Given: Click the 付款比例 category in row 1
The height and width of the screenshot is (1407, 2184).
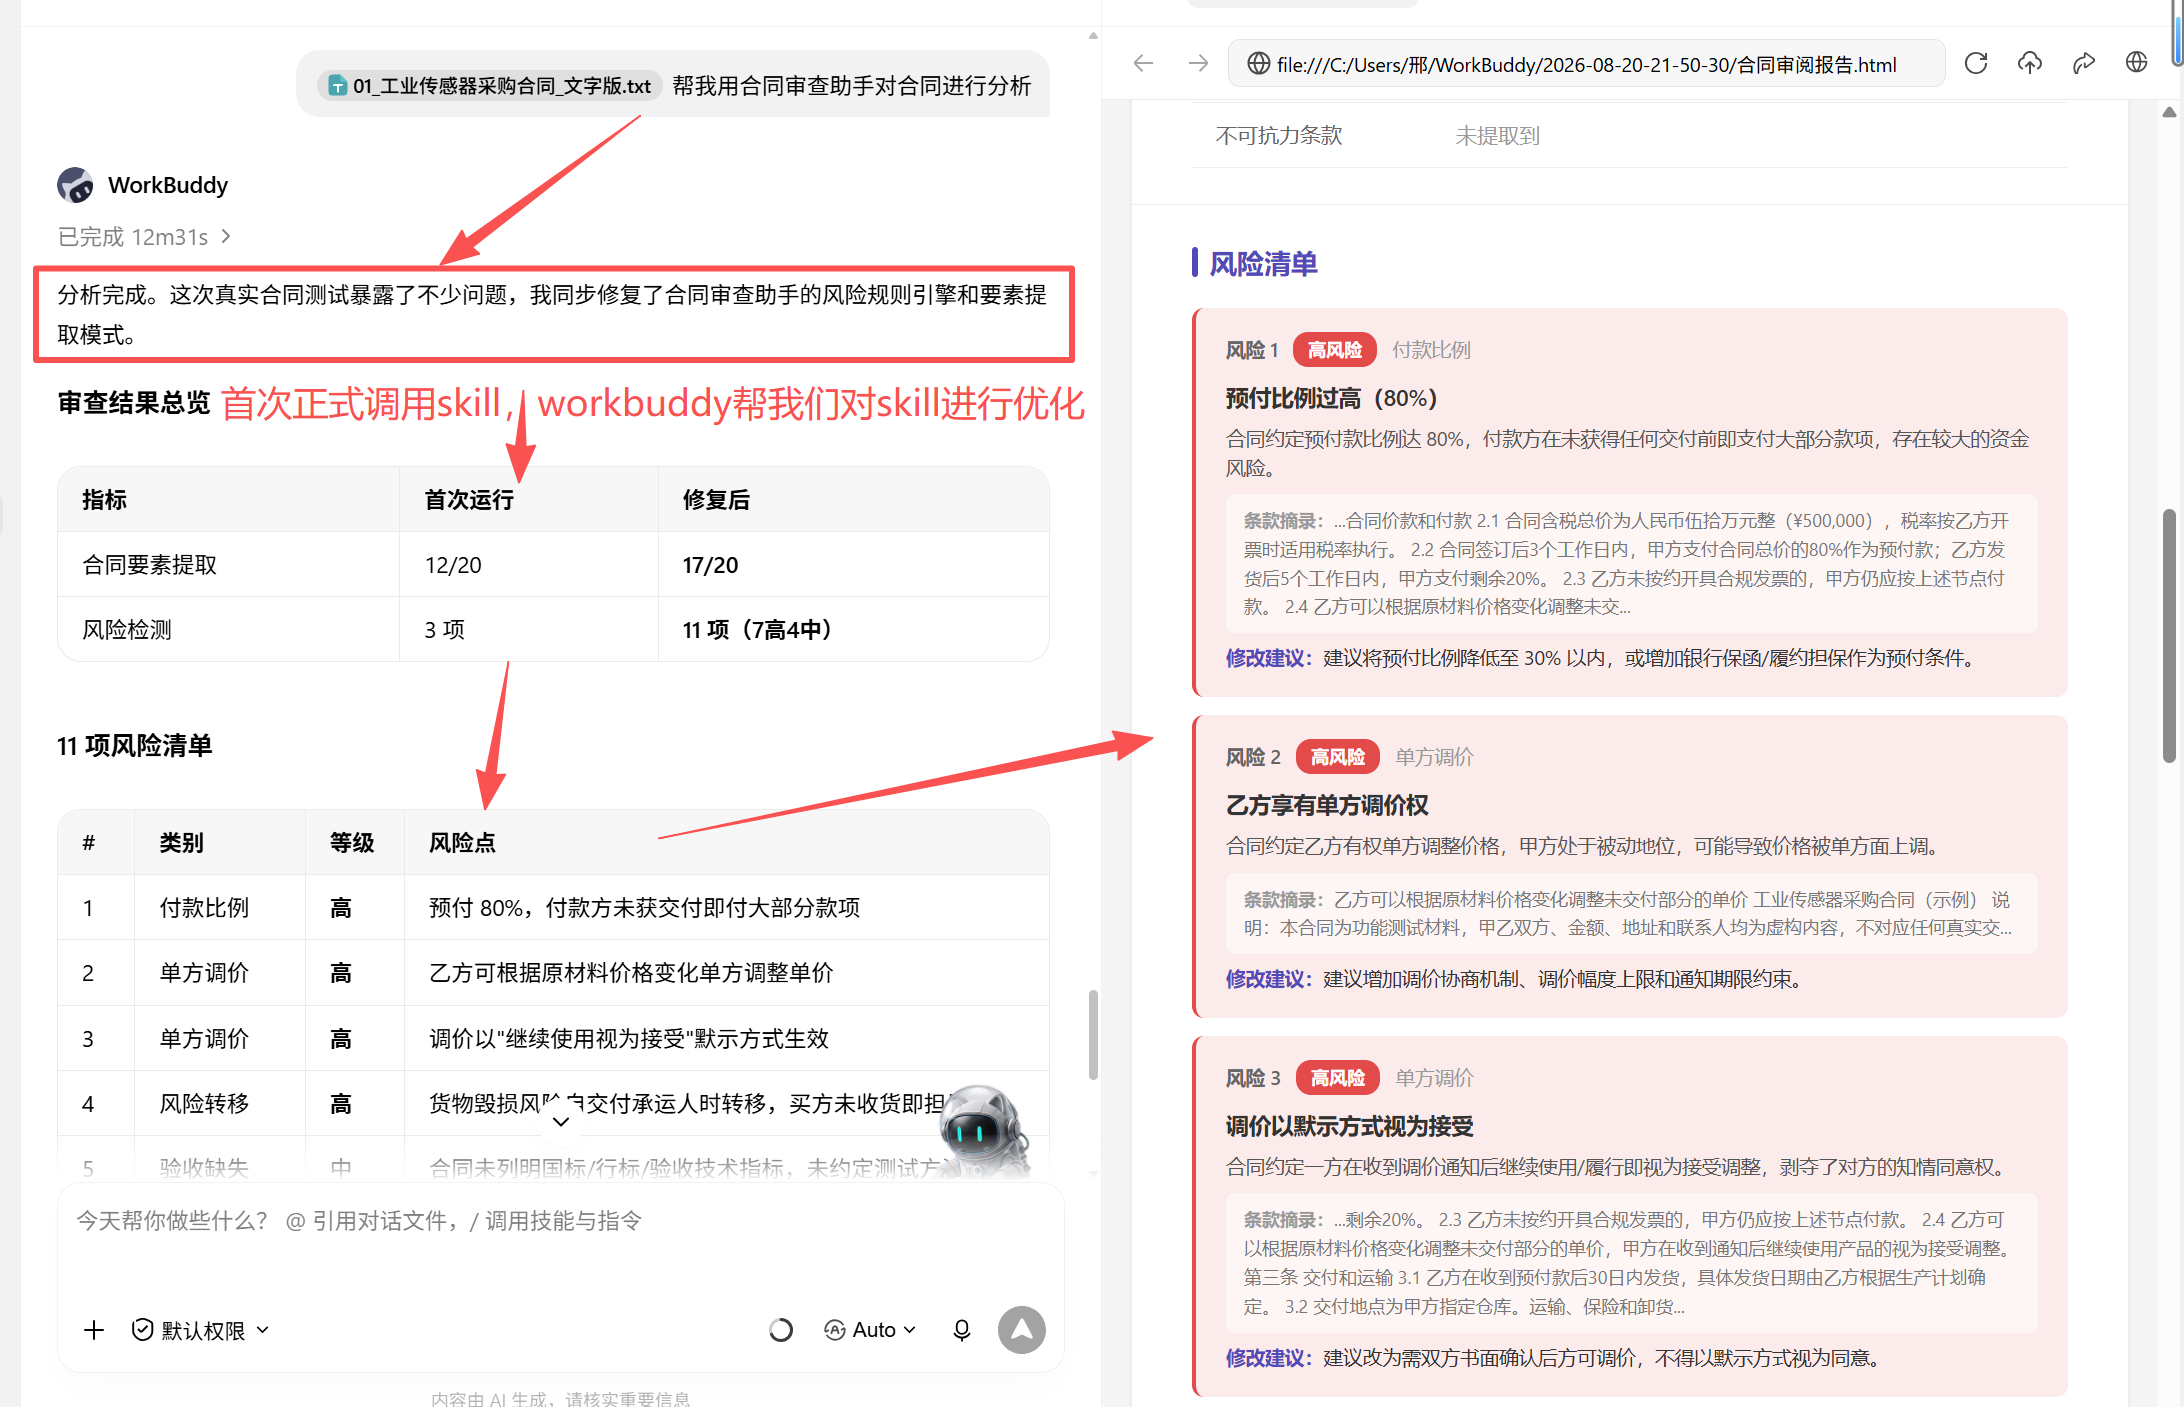Looking at the screenshot, I should point(204,908).
